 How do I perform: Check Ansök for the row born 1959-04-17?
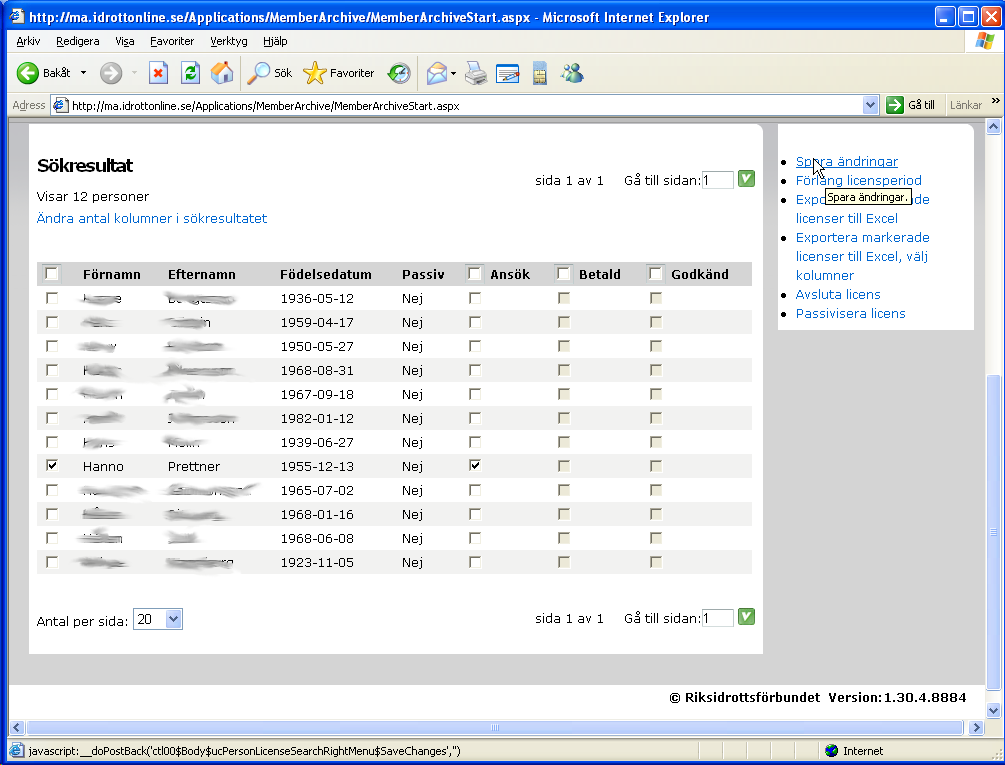(x=474, y=322)
